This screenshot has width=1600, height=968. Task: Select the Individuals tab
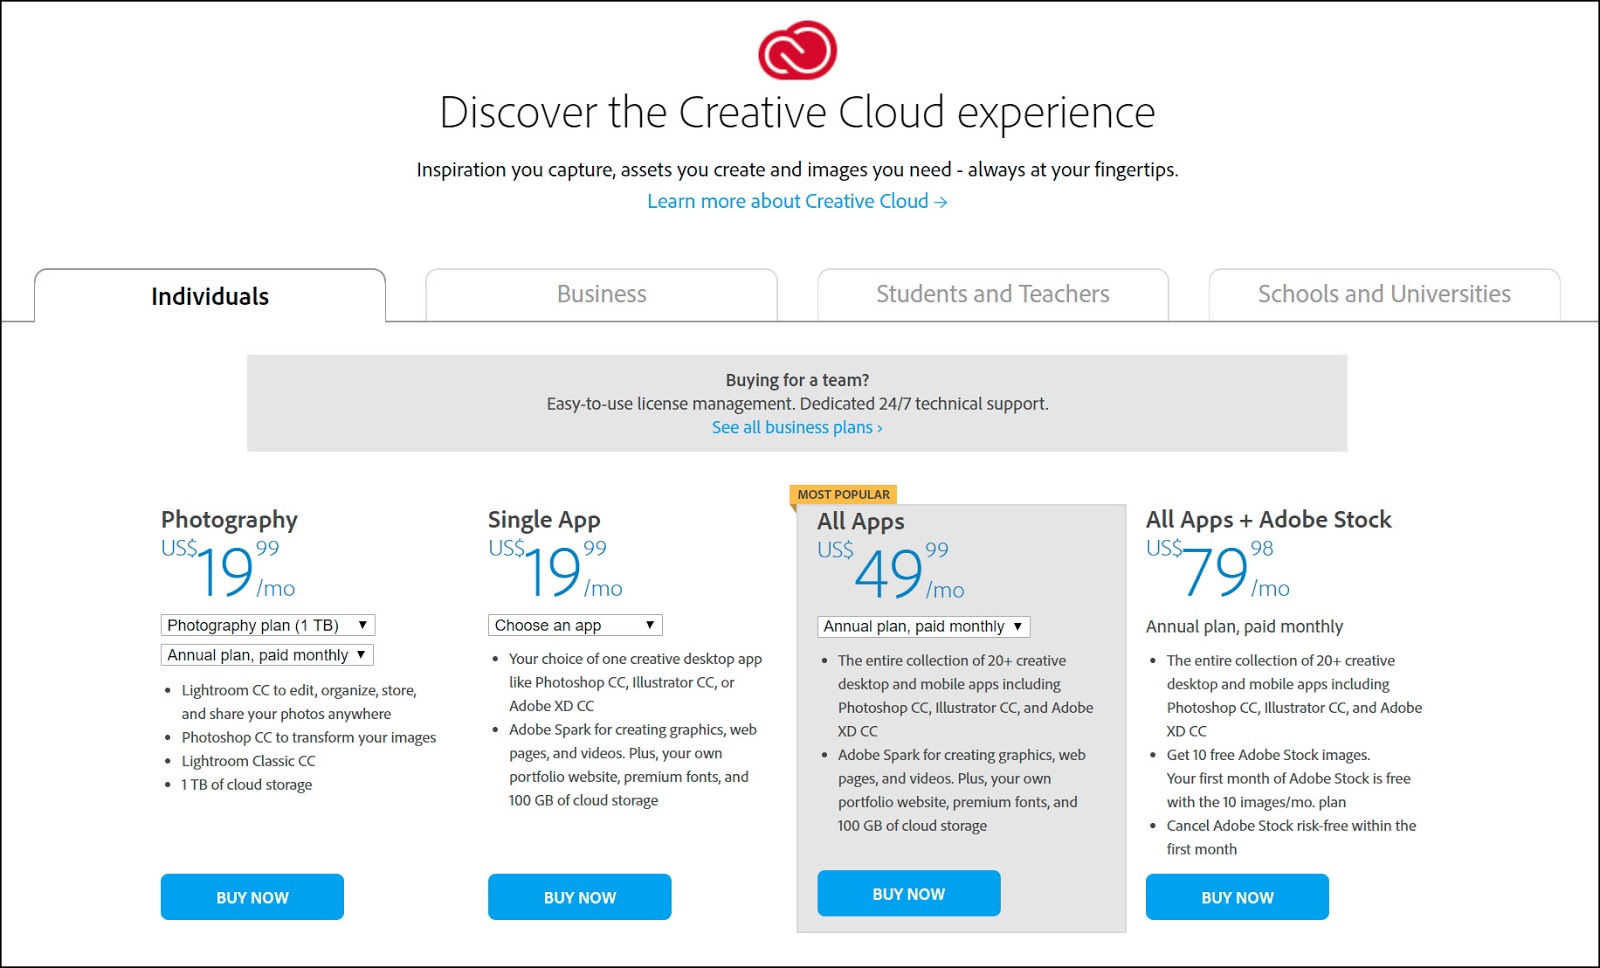click(210, 296)
